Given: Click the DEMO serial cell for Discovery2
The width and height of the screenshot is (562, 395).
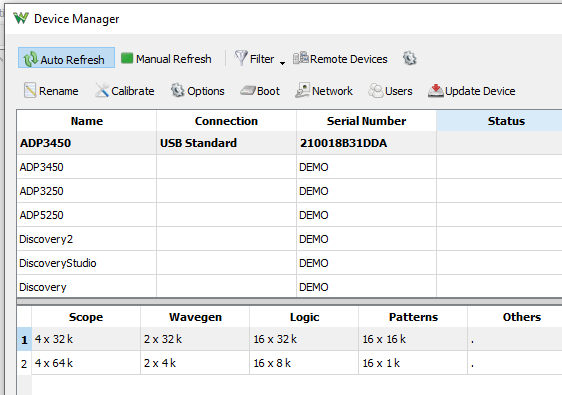Looking at the screenshot, I should [x=366, y=239].
